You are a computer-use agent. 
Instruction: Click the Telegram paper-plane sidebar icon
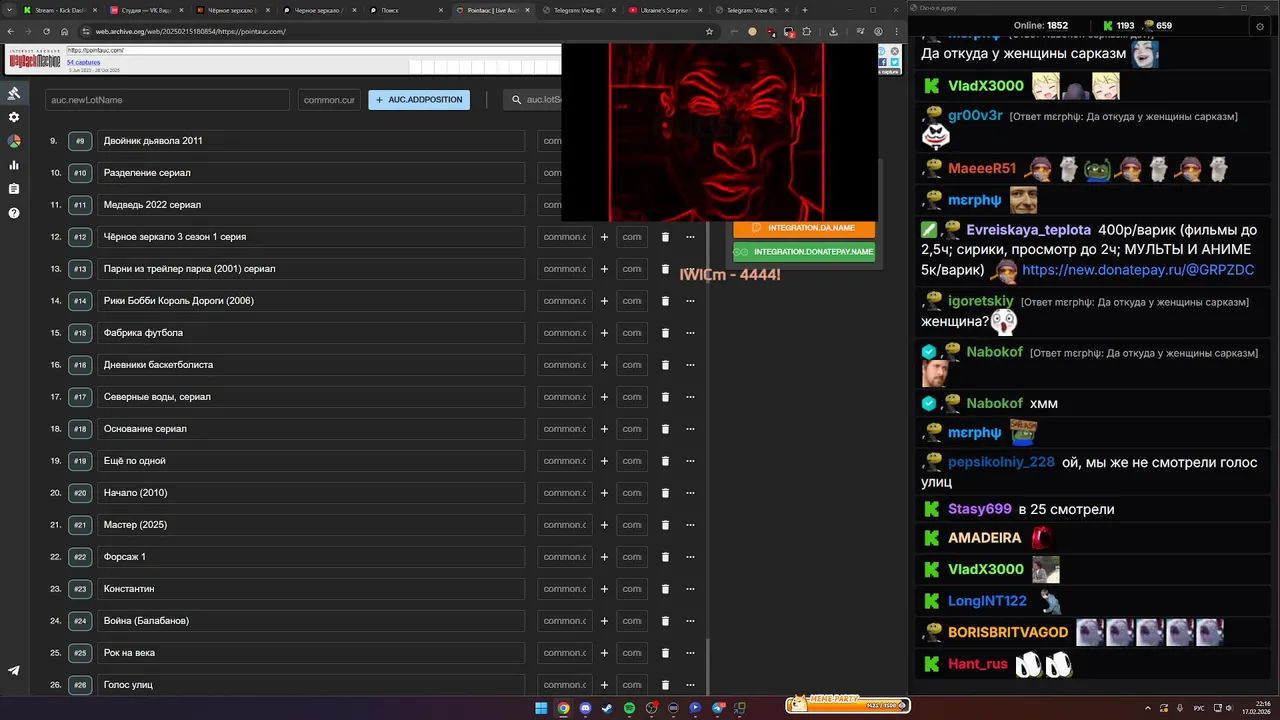pyautogui.click(x=14, y=671)
